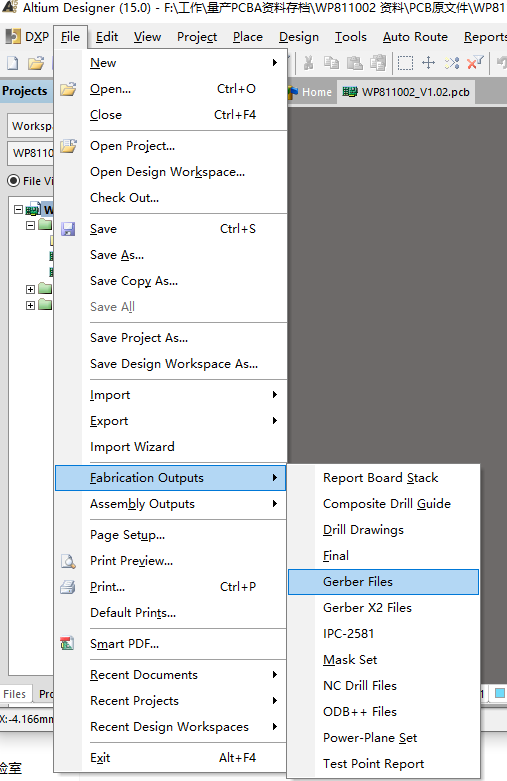Click the Cut scissors toolbar icon
Viewport: 507px width, 781px height.
click(x=309, y=63)
